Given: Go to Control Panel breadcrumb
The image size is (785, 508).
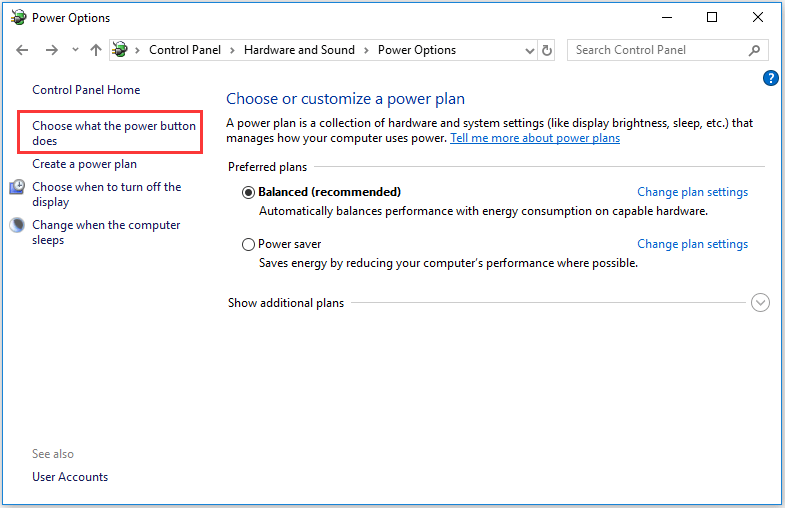Looking at the screenshot, I should click(186, 50).
